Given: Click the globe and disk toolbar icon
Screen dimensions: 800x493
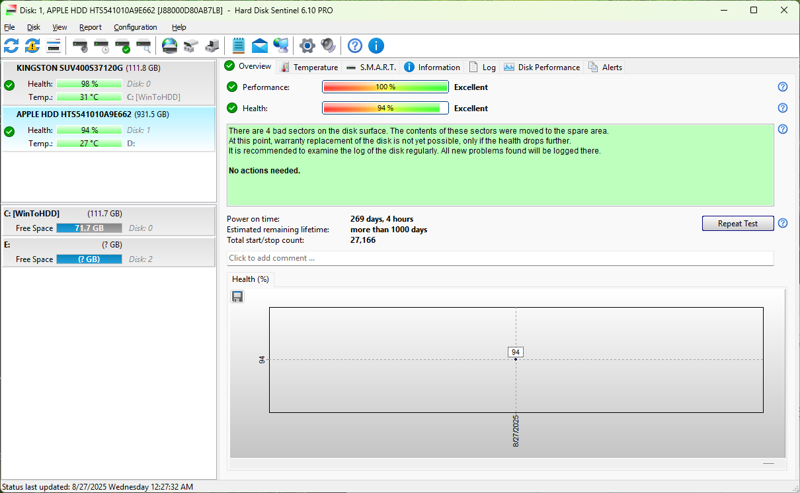Looking at the screenshot, I should pos(169,46).
